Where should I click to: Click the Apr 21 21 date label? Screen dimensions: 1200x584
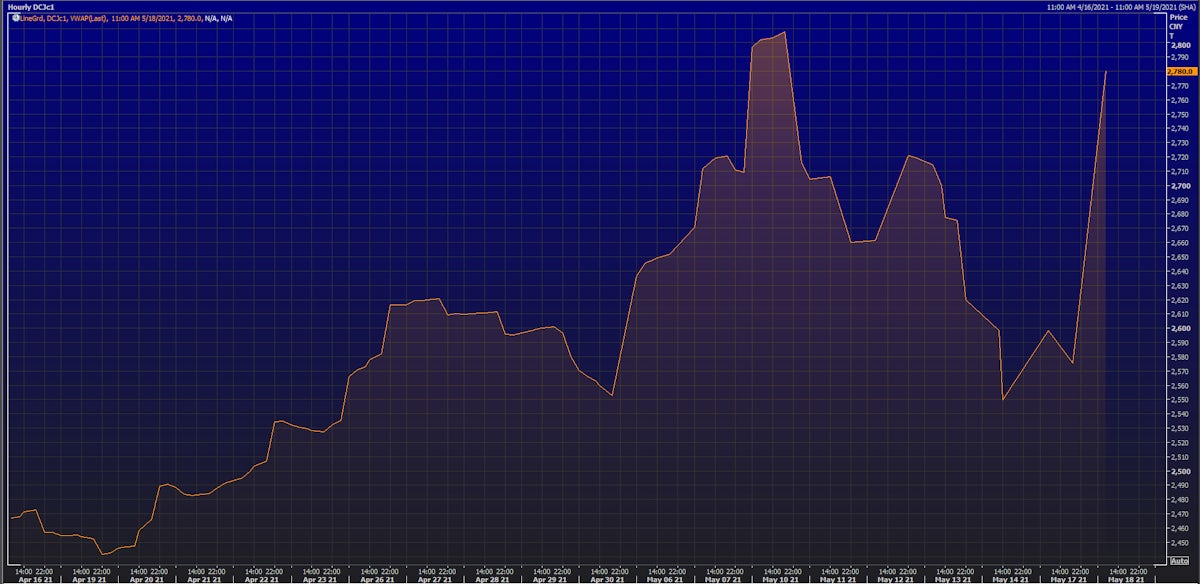(205, 579)
